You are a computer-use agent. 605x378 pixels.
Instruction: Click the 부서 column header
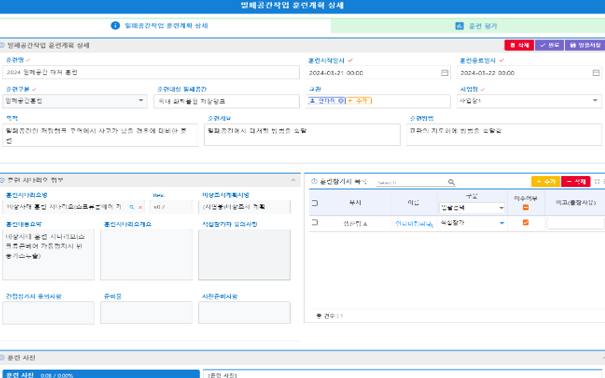point(355,203)
